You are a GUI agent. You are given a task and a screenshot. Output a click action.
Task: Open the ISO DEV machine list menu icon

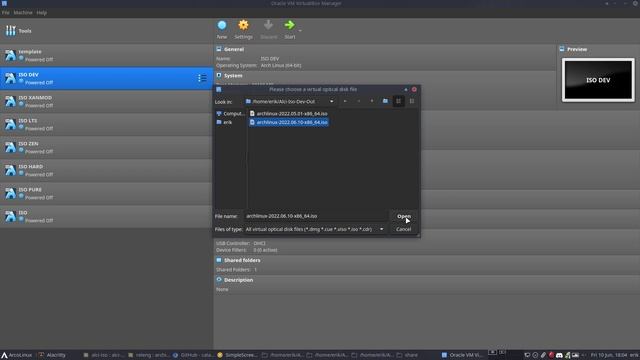[x=202, y=78]
